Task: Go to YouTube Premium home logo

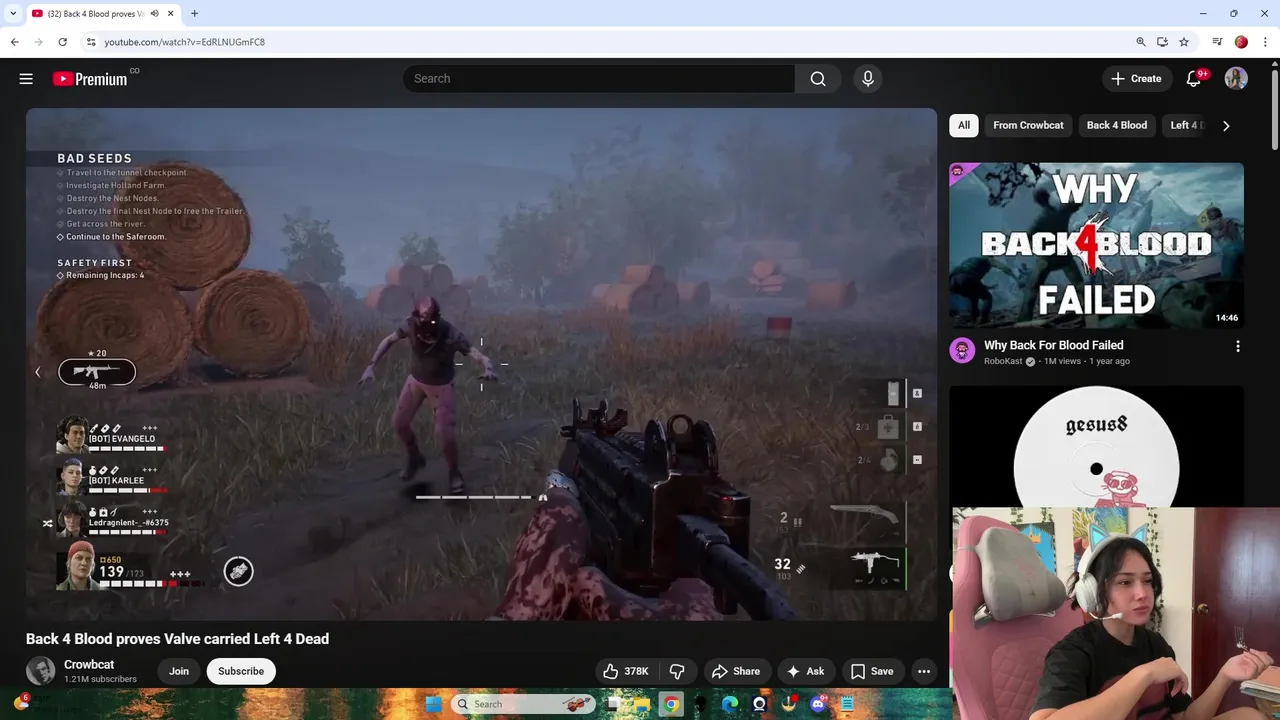Action: click(90, 79)
